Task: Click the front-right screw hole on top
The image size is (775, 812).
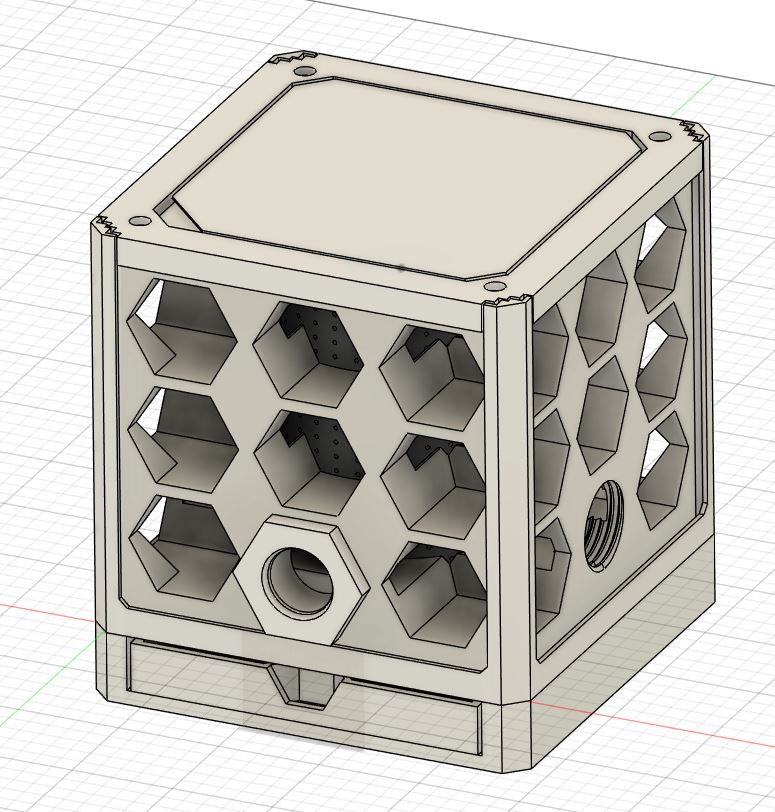Action: coord(493,288)
